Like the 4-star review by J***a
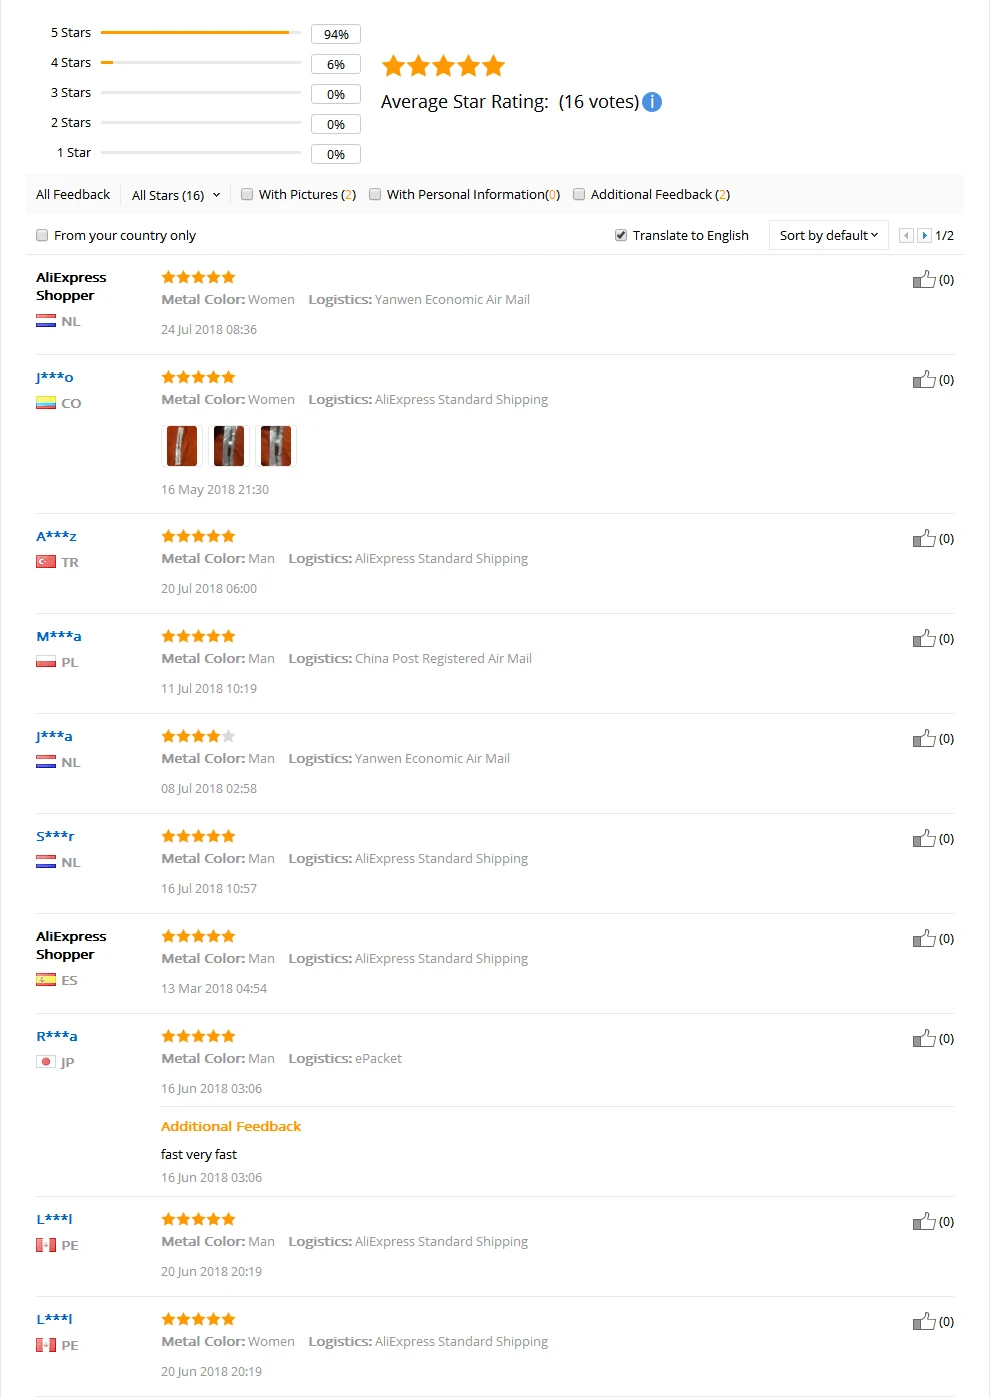Image resolution: width=990 pixels, height=1398 pixels. point(924,738)
